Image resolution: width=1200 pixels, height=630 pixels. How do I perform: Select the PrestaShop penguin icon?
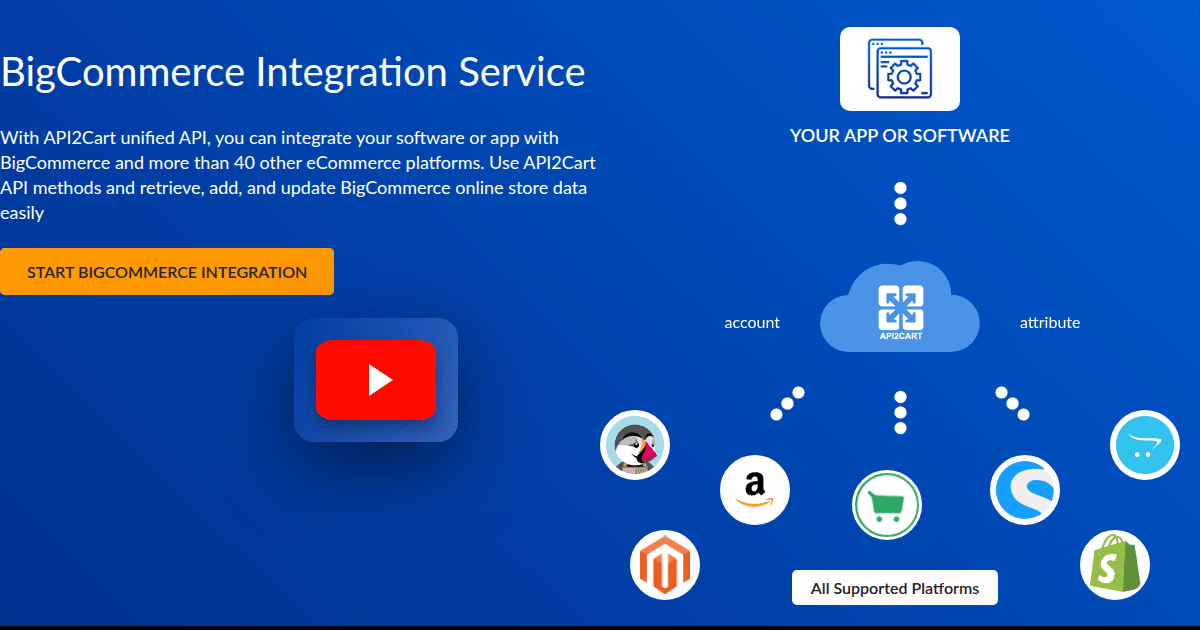click(x=635, y=445)
